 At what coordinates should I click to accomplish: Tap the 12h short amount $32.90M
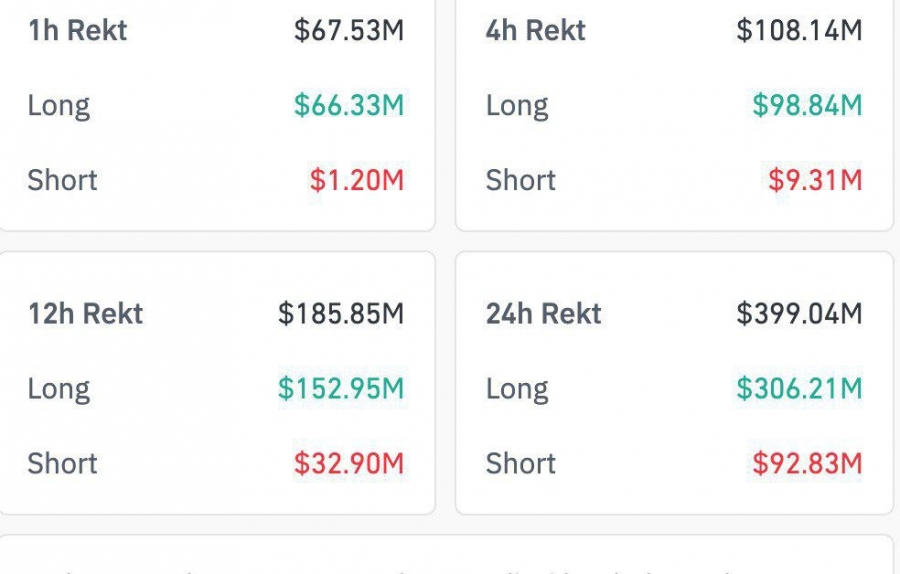[x=349, y=464]
